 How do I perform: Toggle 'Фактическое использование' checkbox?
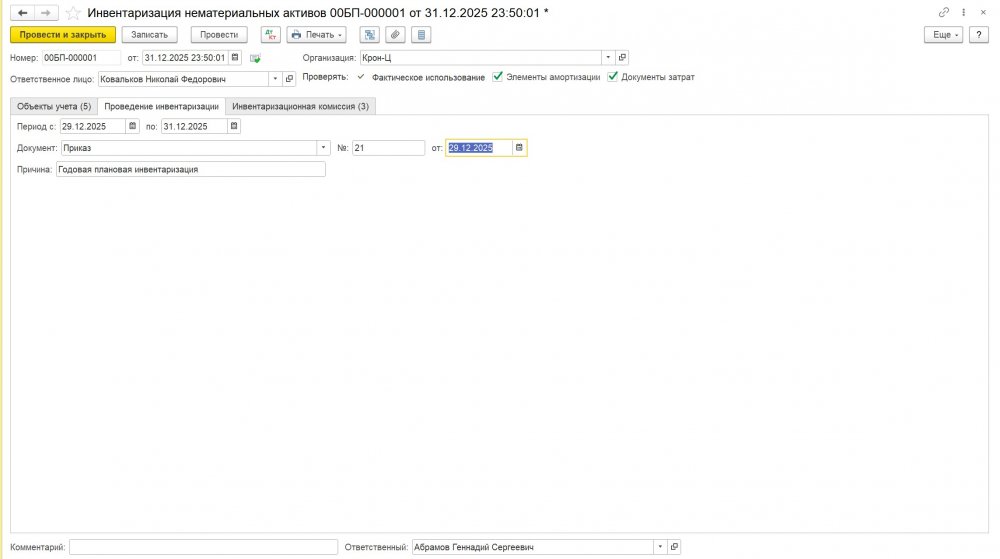tap(361, 77)
